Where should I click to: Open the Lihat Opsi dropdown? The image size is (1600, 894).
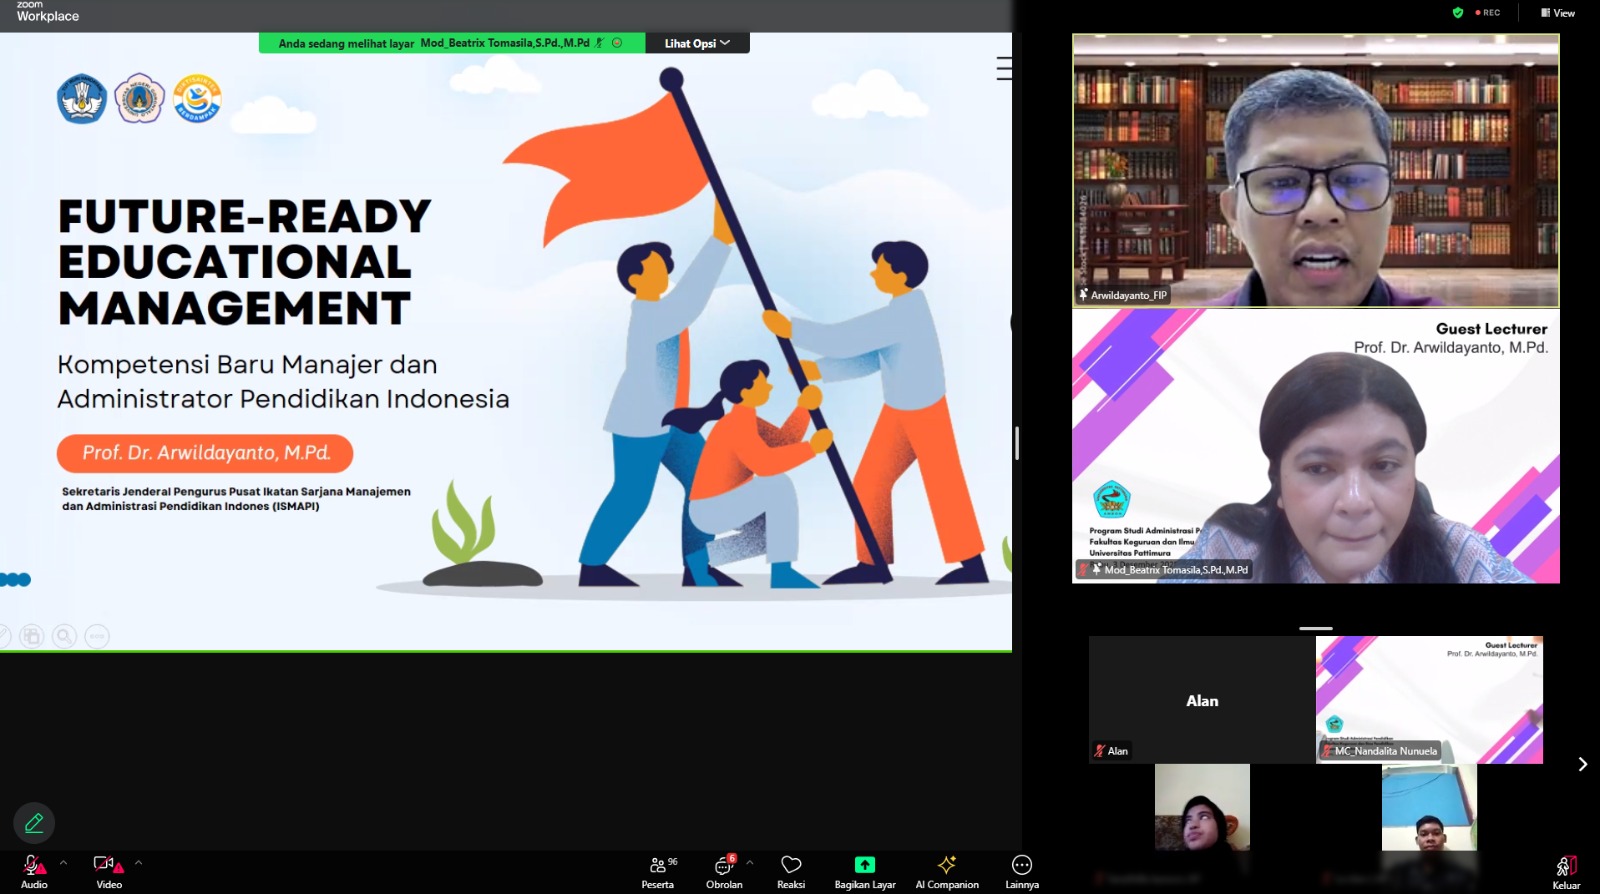697,43
